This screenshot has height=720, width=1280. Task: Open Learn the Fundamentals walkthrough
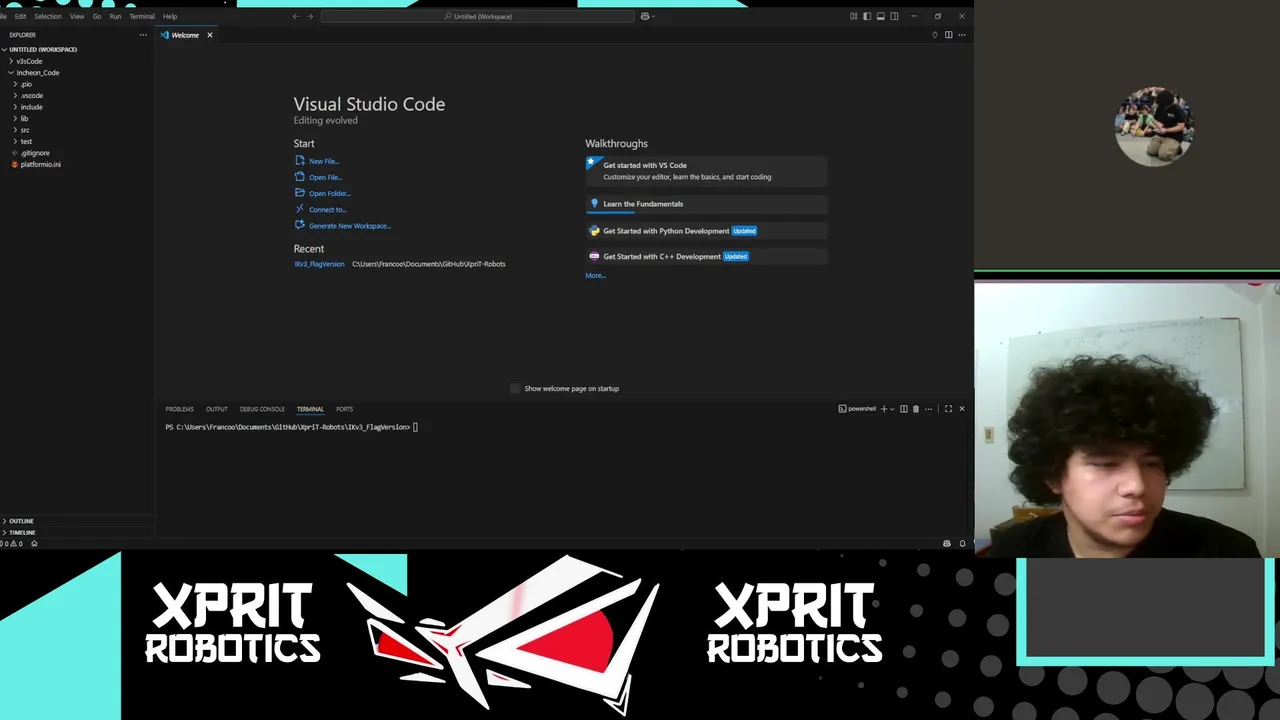point(706,204)
